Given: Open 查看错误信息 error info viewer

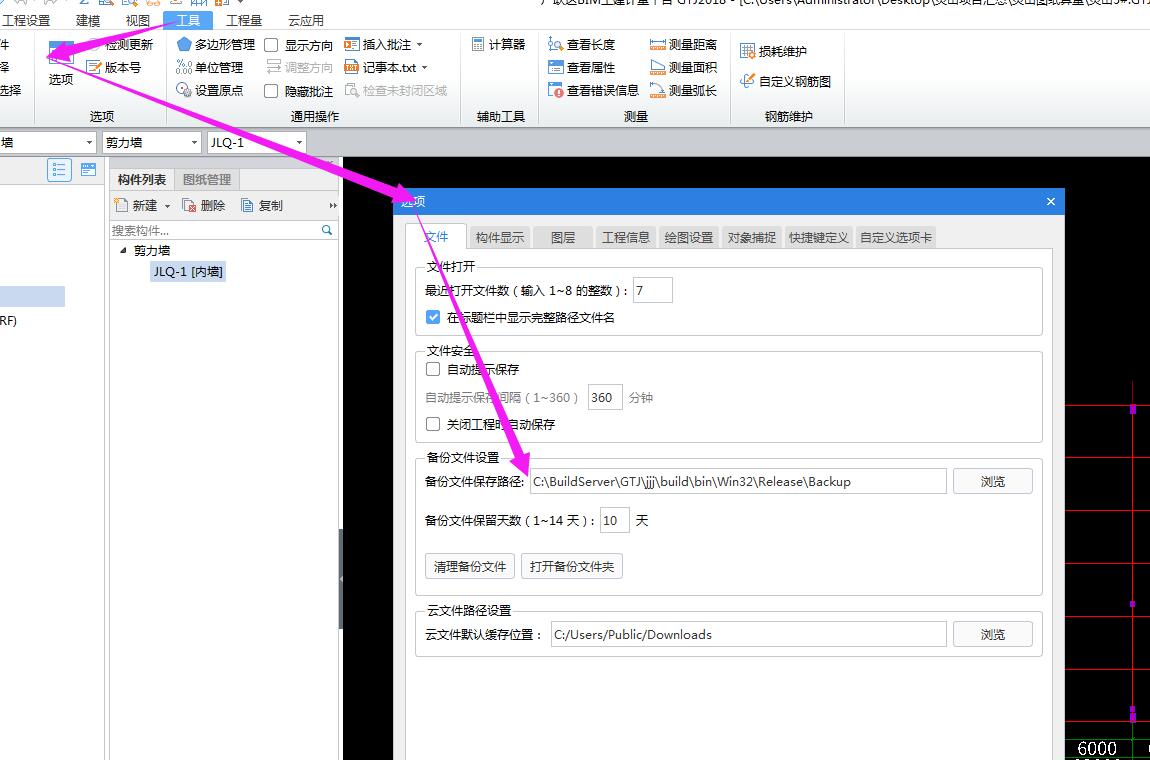Looking at the screenshot, I should [x=593, y=90].
